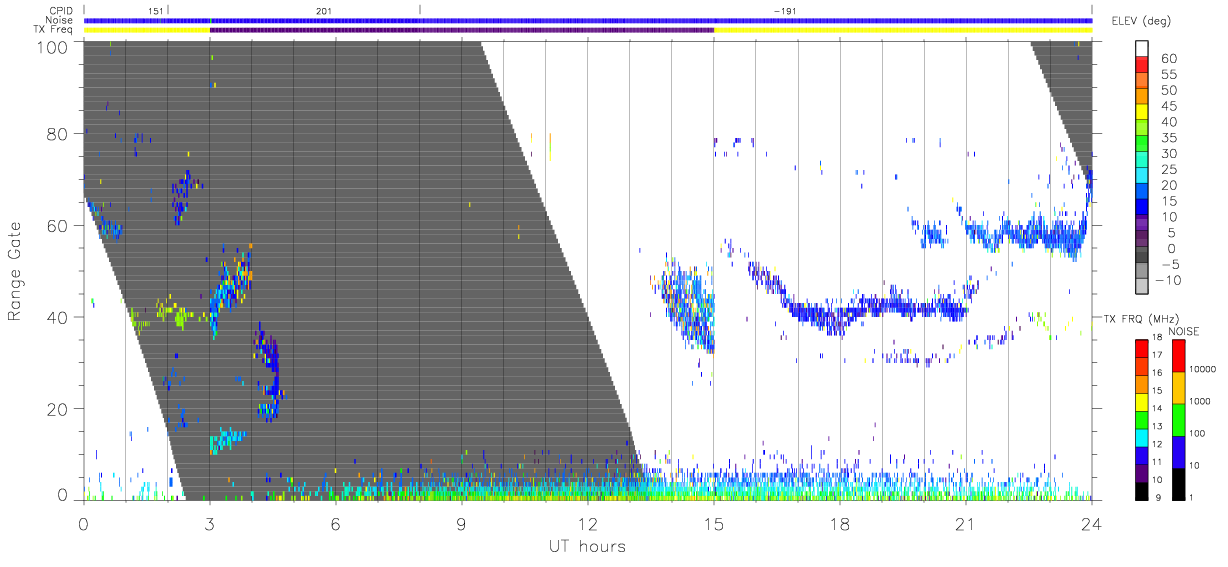Viewport: 1228px width, 567px height.
Task: Click the '1000' label on NOISE scale
Action: (1201, 401)
